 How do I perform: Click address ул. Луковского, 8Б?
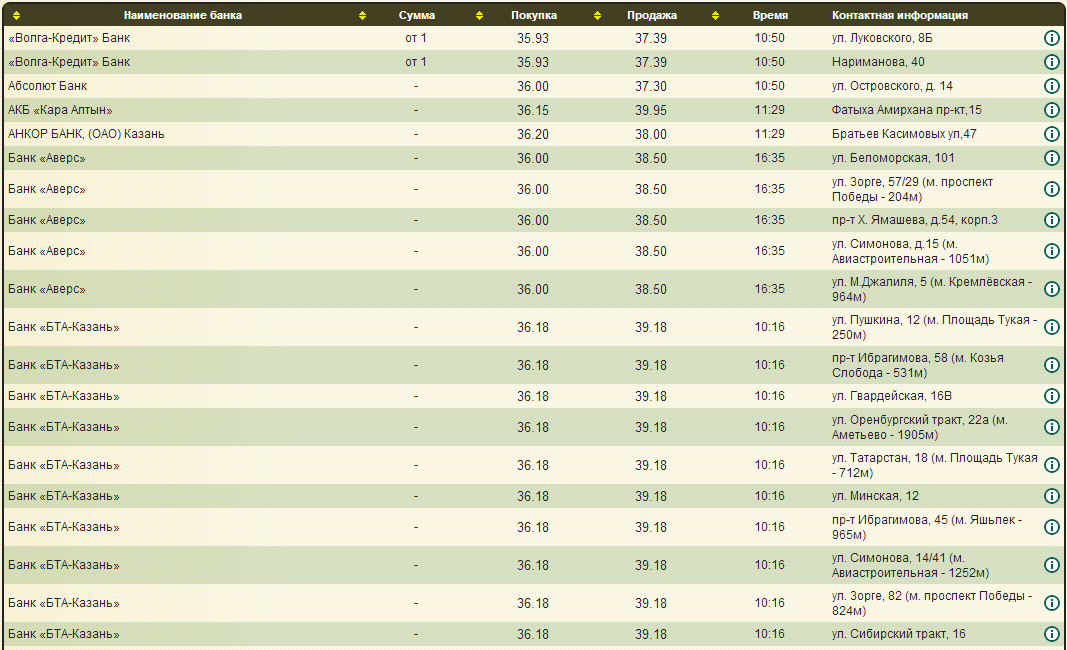882,38
